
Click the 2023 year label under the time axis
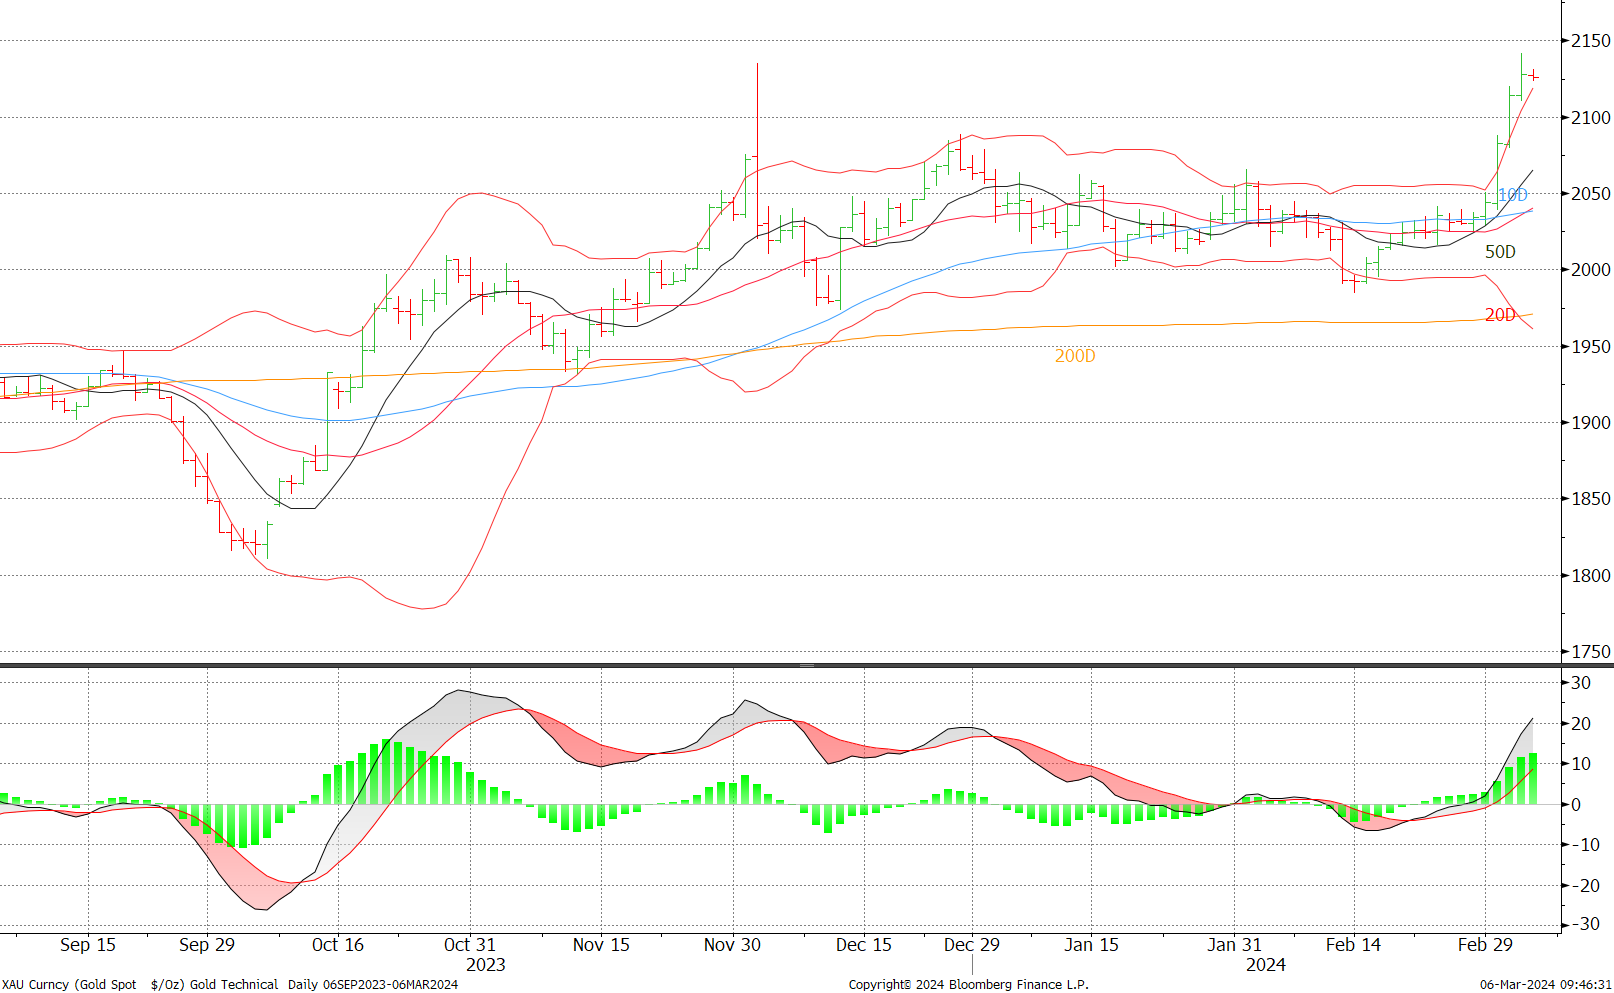coord(486,965)
